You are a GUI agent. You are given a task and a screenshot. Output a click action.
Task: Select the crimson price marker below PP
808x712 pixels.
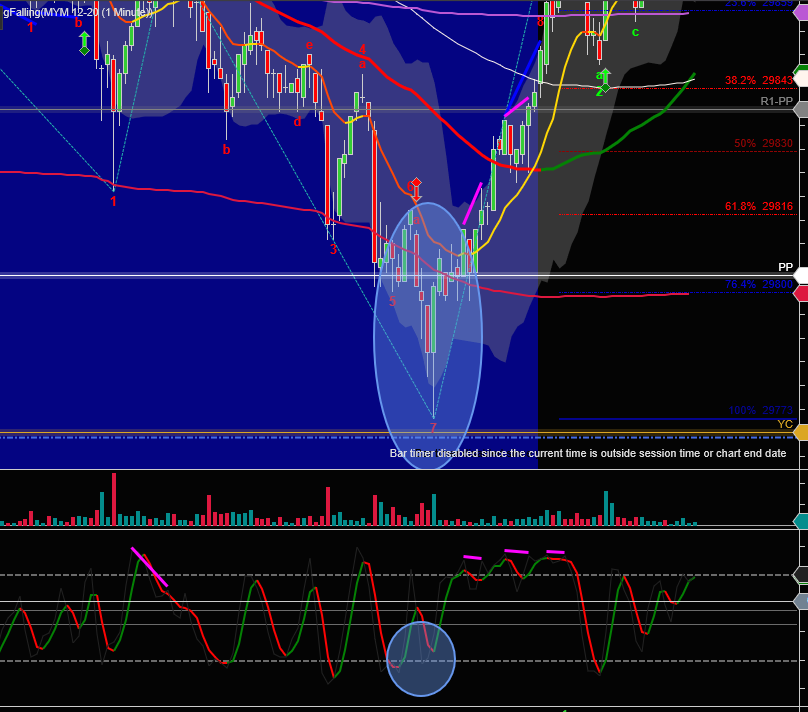[x=800, y=294]
